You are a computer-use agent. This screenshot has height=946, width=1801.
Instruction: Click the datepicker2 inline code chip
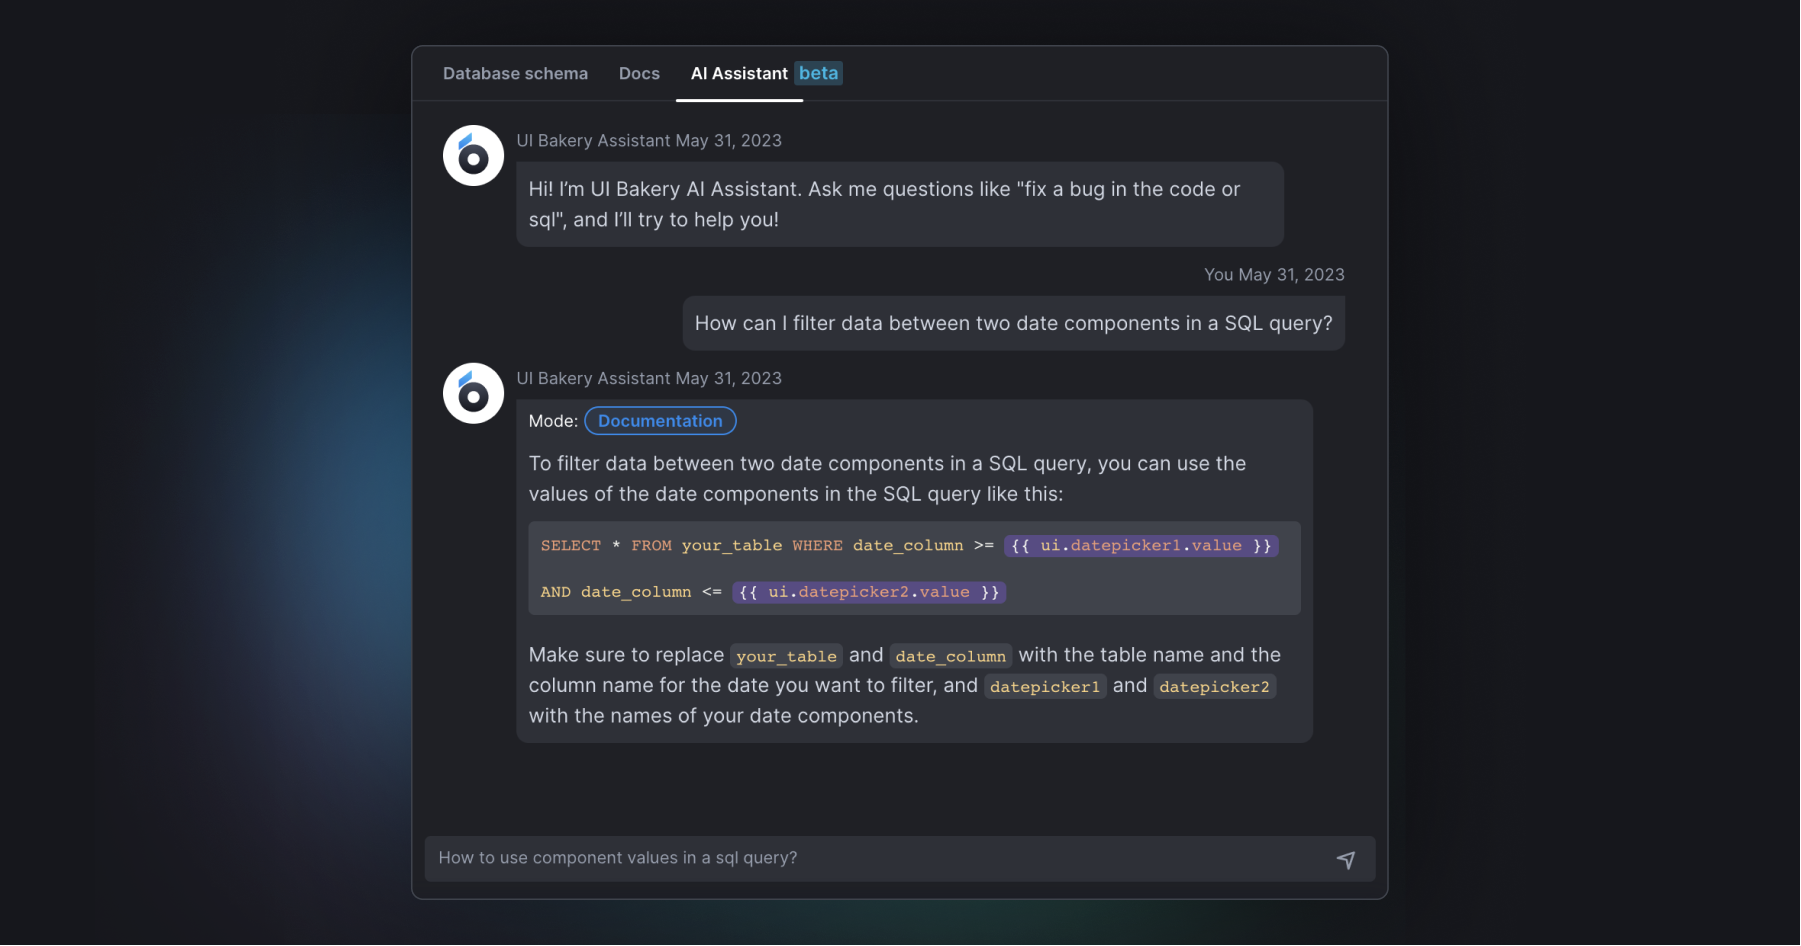pyautogui.click(x=1214, y=687)
